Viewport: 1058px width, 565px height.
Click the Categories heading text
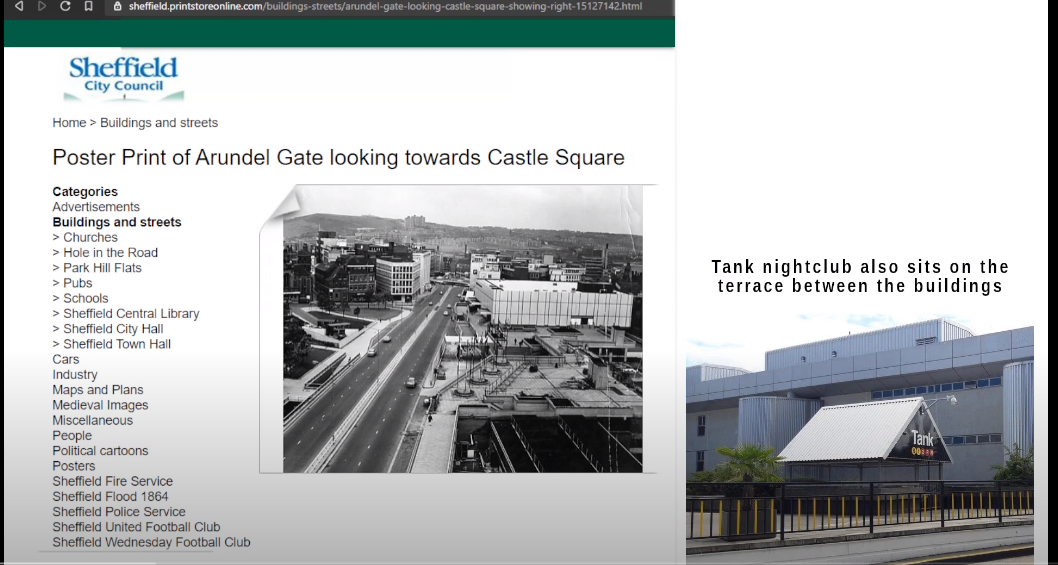(85, 192)
